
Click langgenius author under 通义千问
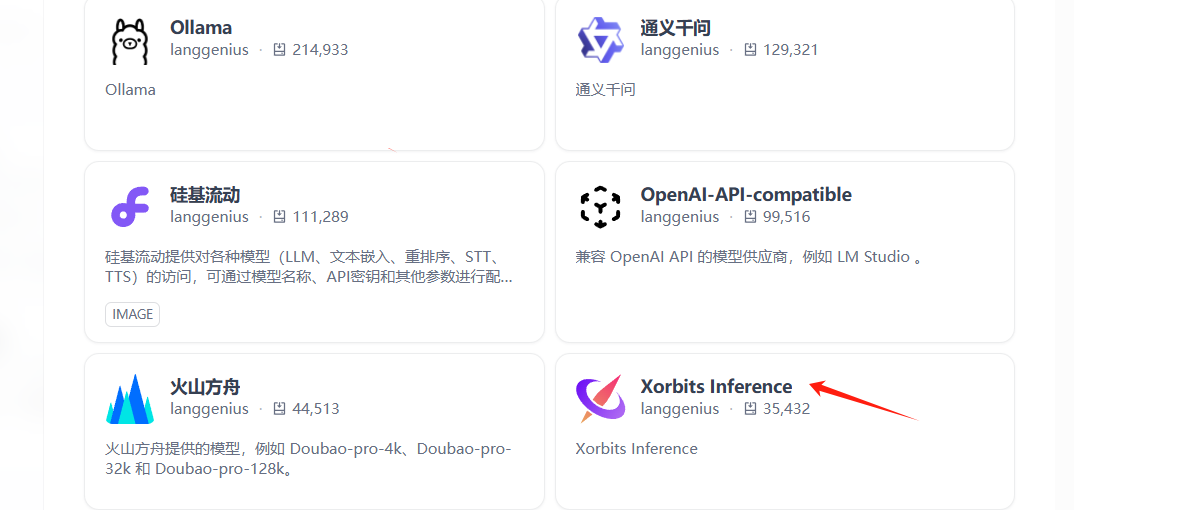(680, 50)
